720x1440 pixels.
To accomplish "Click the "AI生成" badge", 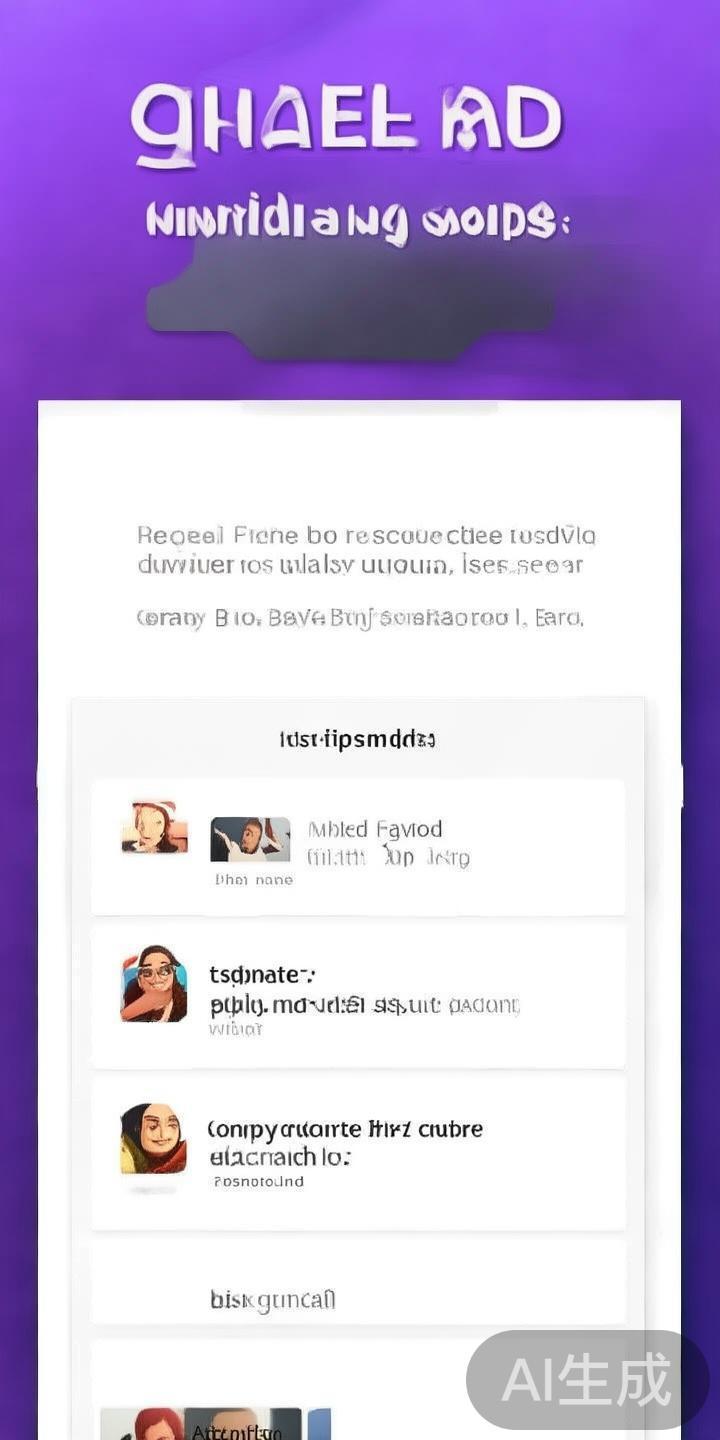I will coord(587,1380).
